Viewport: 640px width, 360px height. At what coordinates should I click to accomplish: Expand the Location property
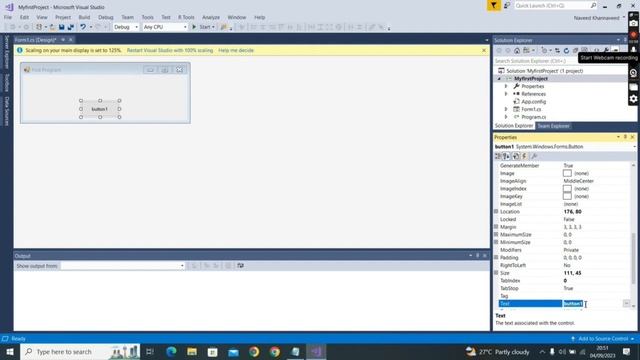click(496, 211)
